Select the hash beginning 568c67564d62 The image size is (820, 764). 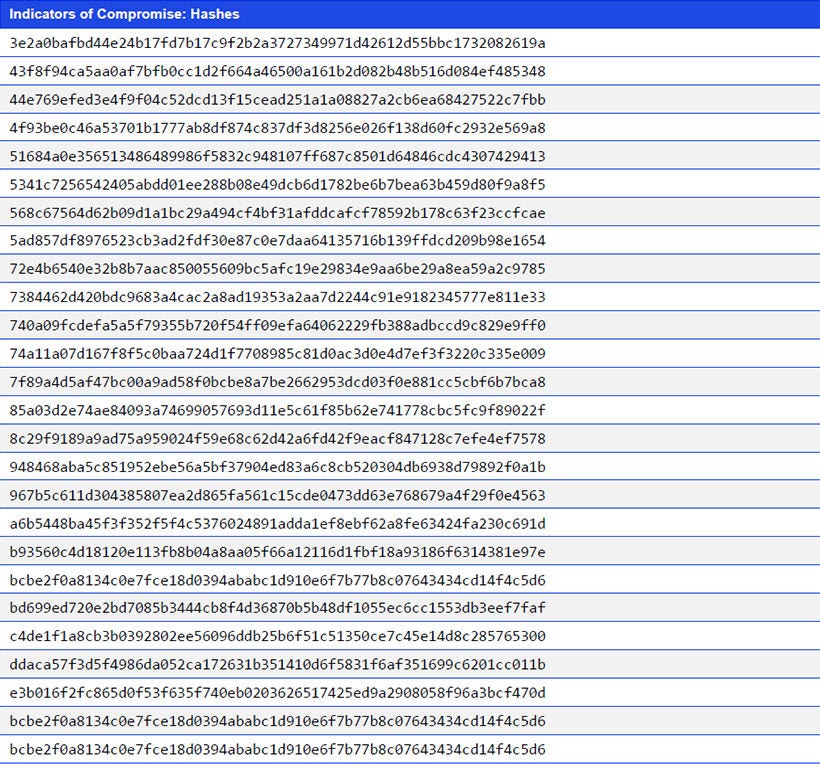pos(278,212)
